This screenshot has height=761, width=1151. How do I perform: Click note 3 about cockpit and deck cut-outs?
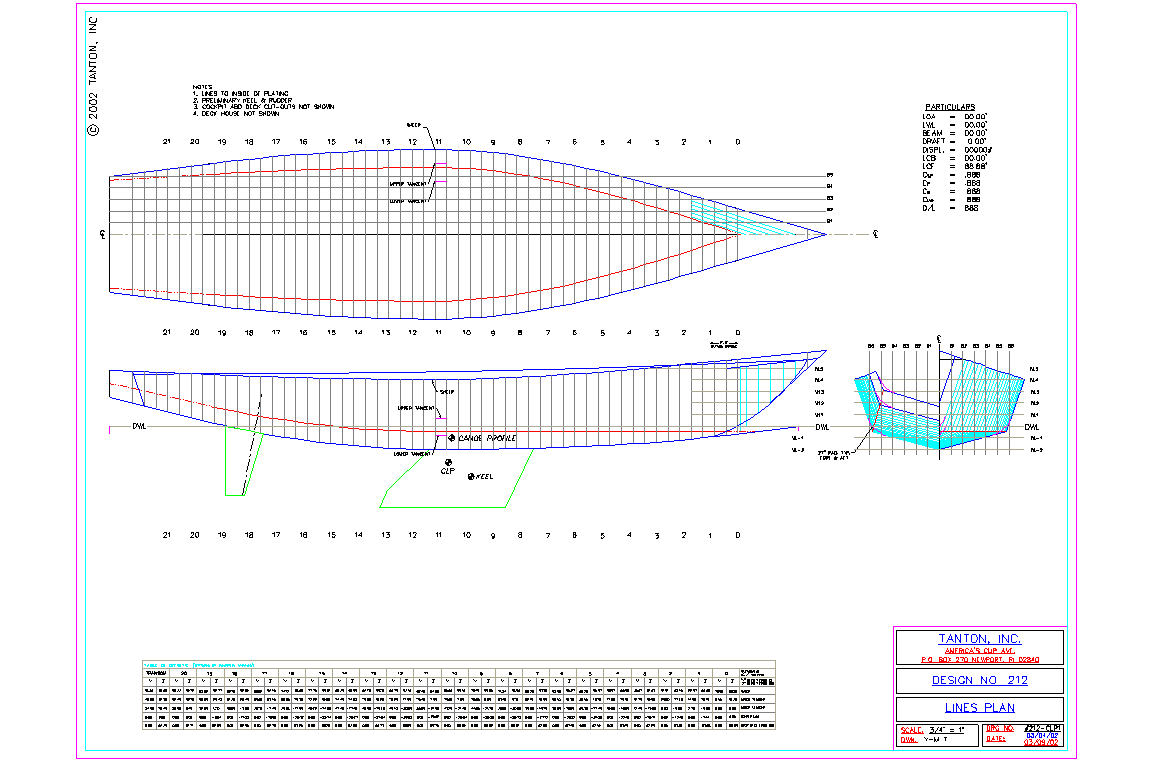click(264, 107)
